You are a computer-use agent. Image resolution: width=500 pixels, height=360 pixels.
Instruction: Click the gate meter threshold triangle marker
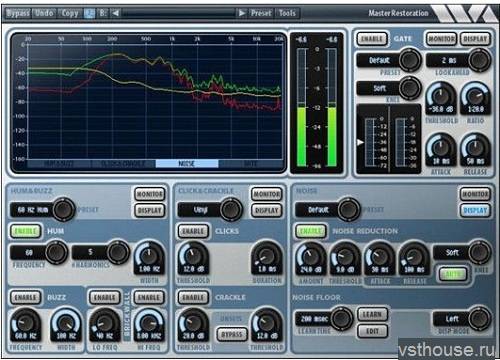(360, 142)
